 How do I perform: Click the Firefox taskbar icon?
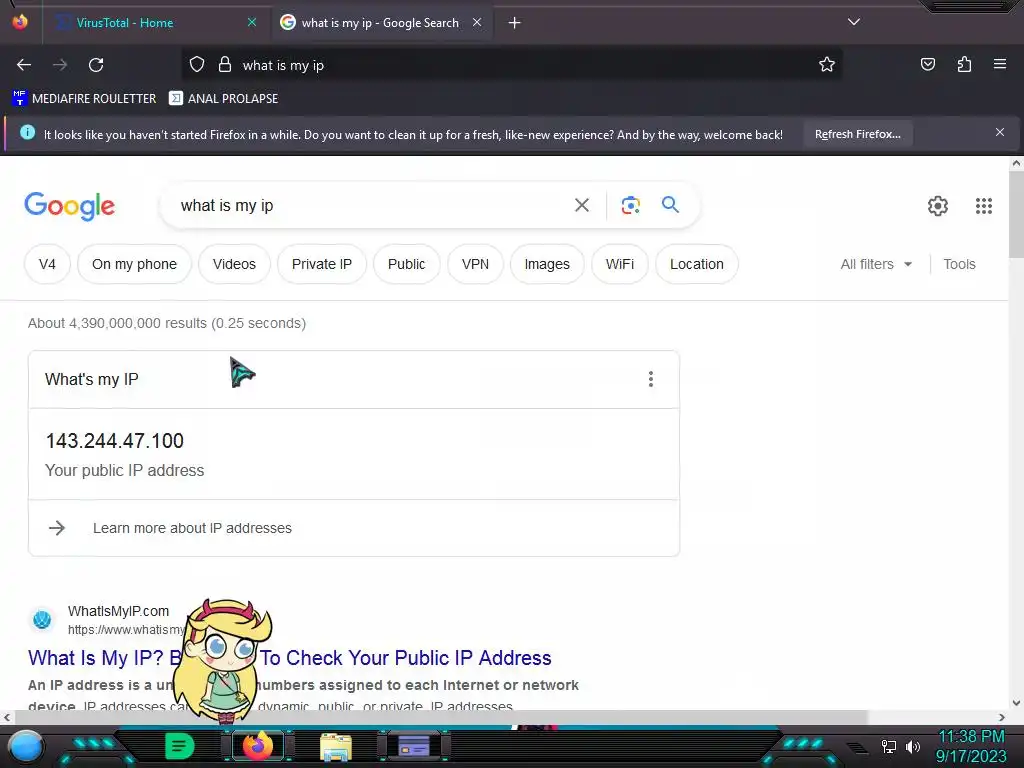click(257, 746)
